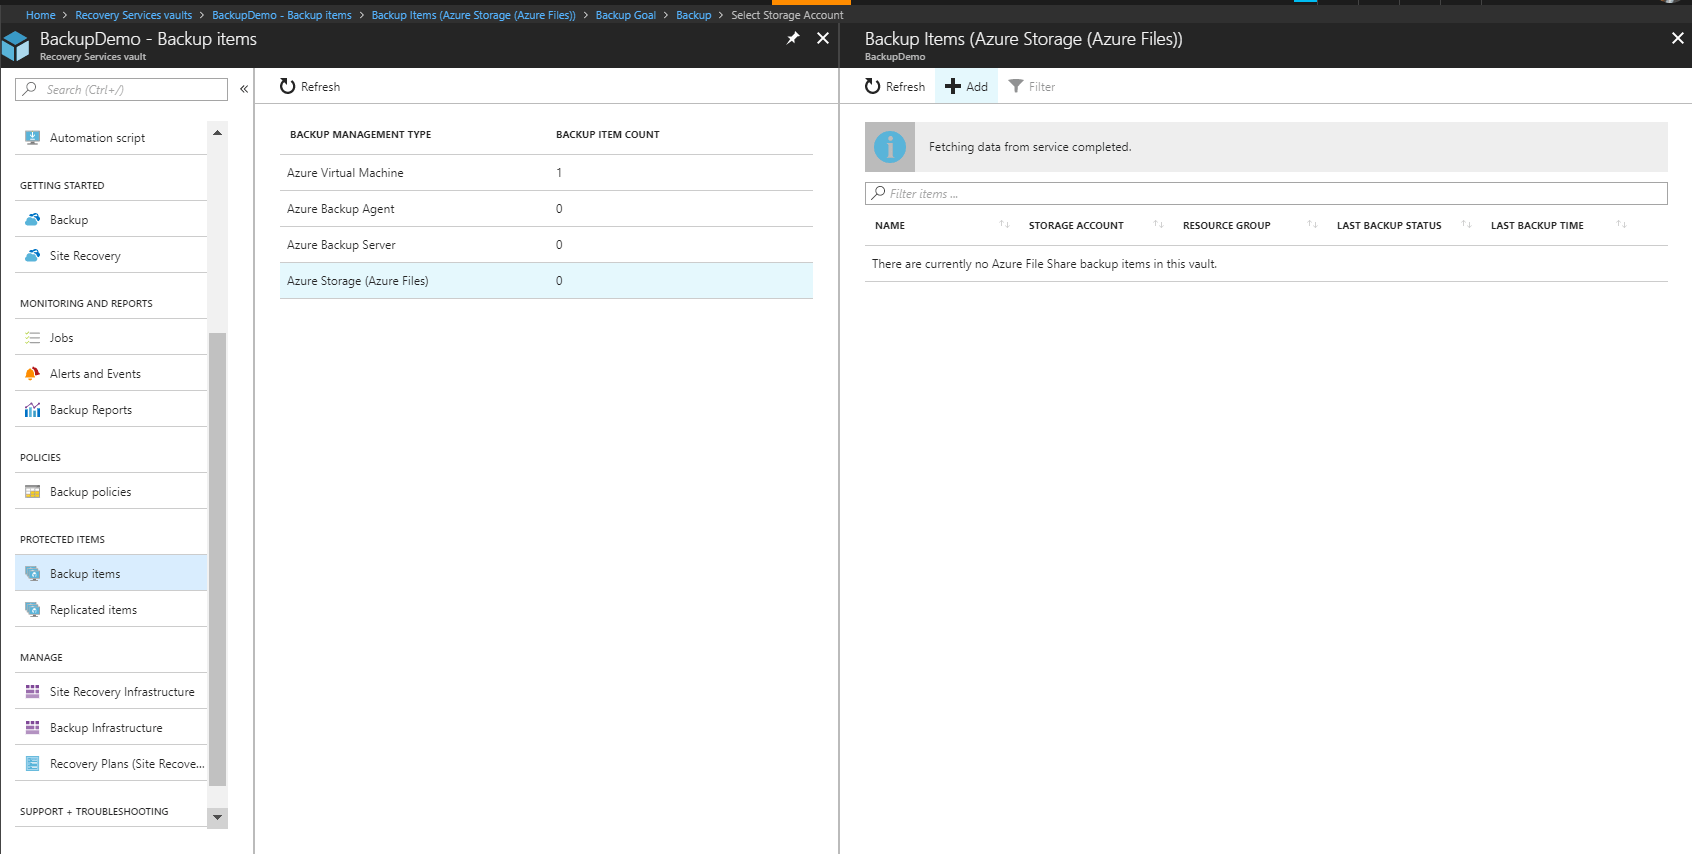The image size is (1692, 854).
Task: Close the BackupDemo Backup items blade
Action: 823,38
